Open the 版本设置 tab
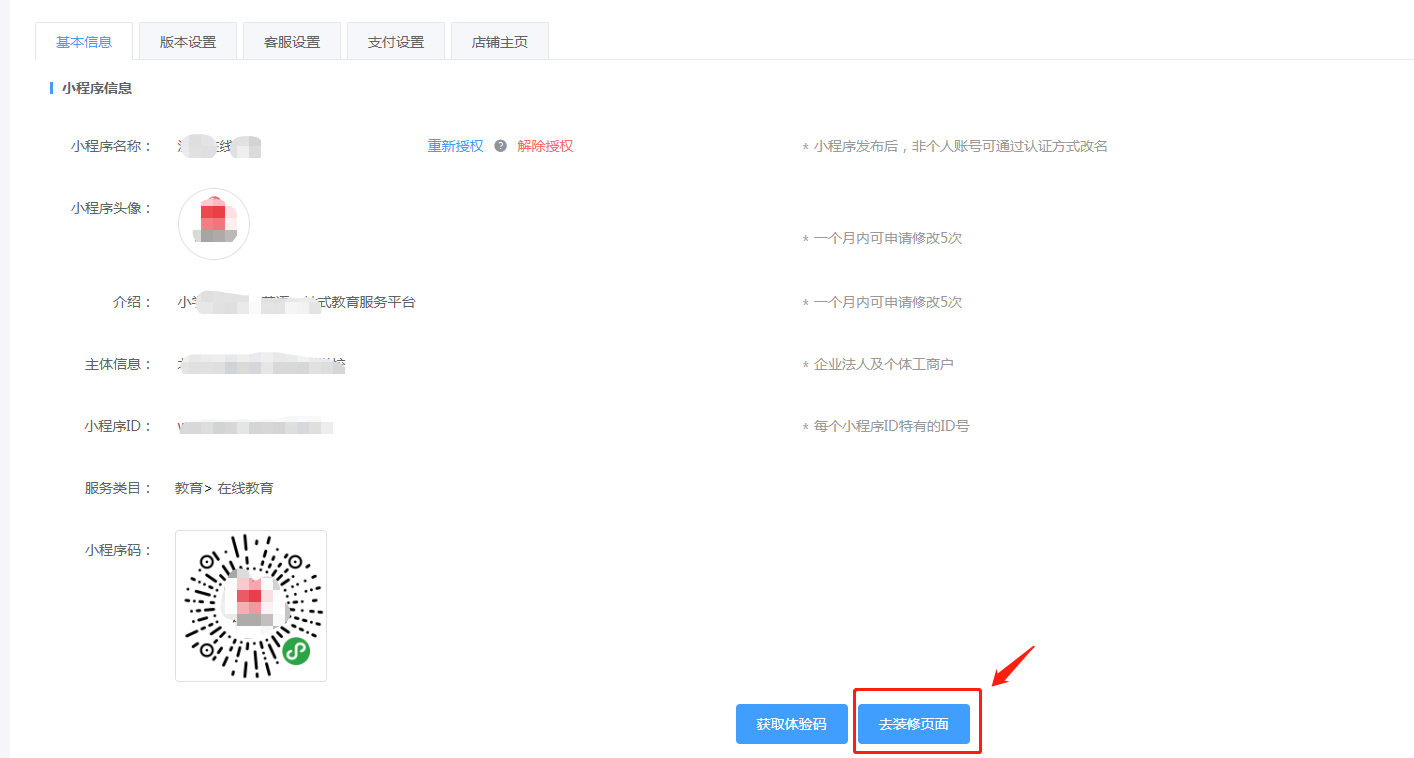Image resolution: width=1414 pixels, height=758 pixels. (x=188, y=42)
